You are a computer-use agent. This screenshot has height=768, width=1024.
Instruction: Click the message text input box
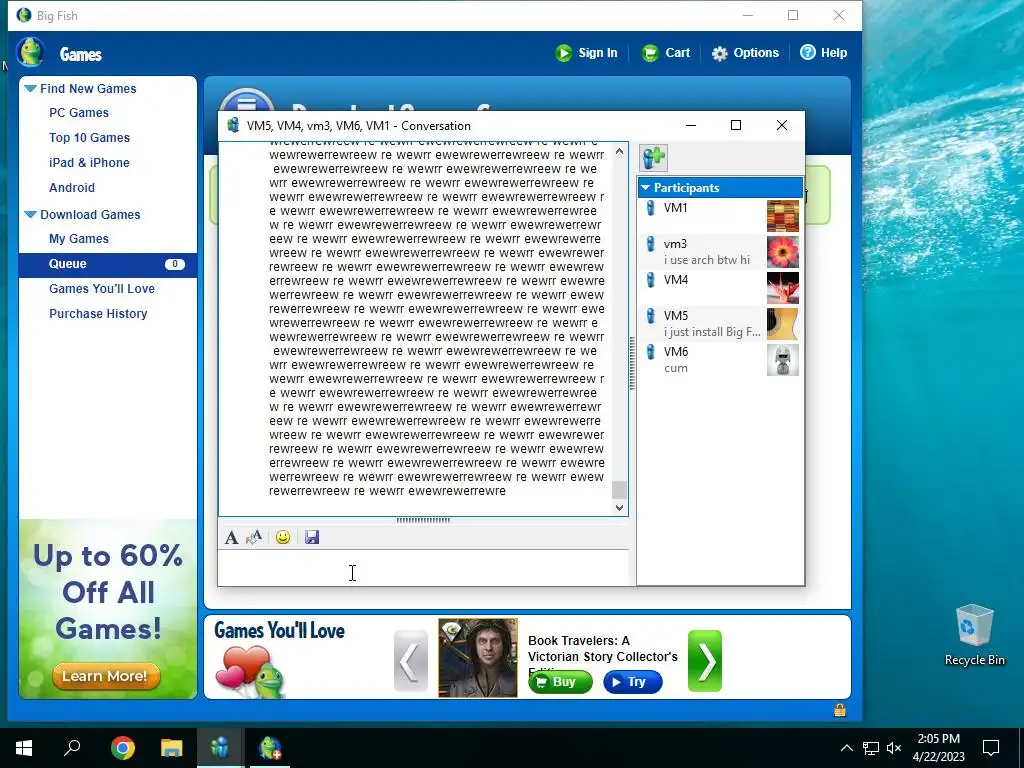tap(423, 568)
